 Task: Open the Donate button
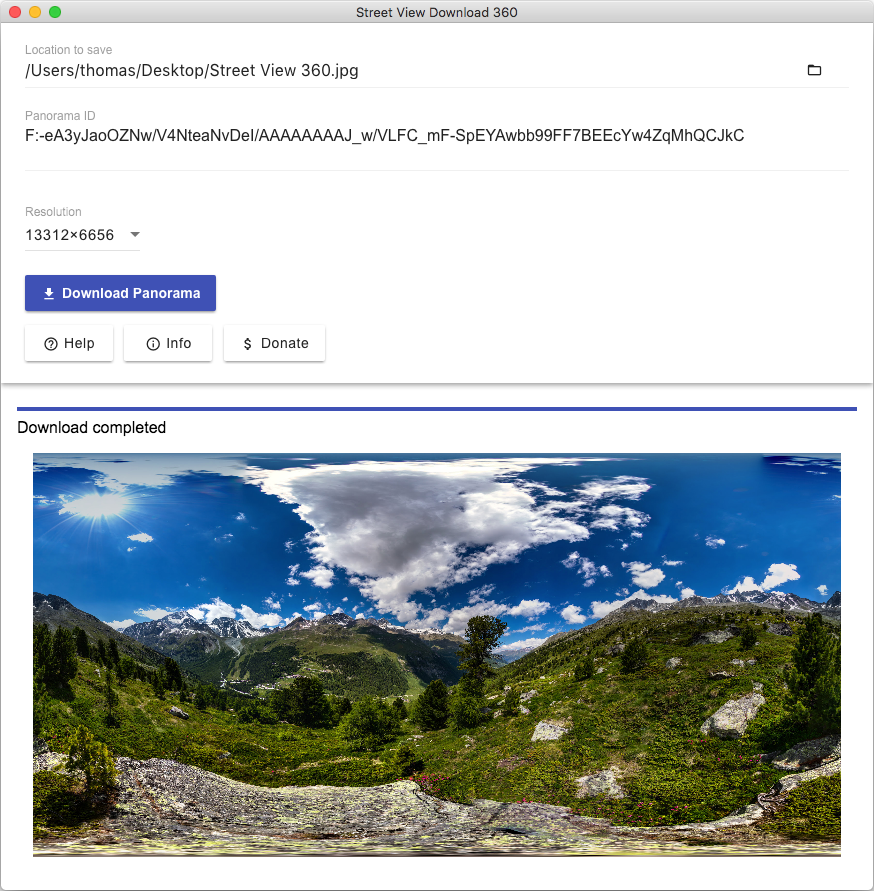274,343
